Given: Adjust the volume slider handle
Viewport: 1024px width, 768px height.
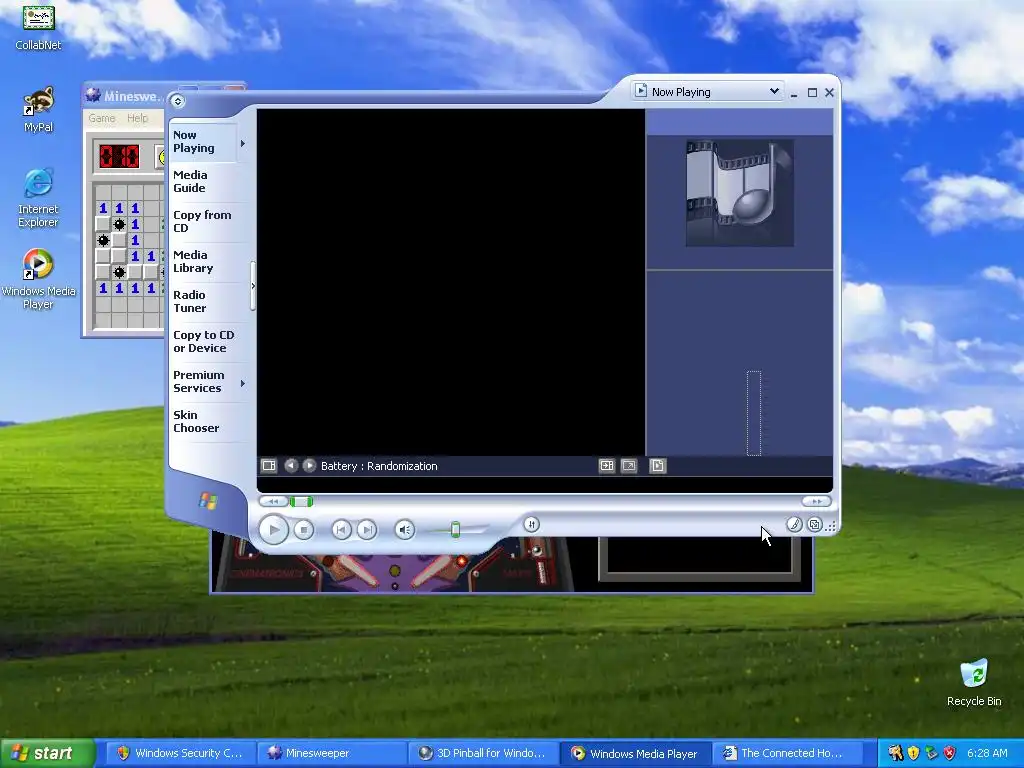Looking at the screenshot, I should [x=455, y=530].
